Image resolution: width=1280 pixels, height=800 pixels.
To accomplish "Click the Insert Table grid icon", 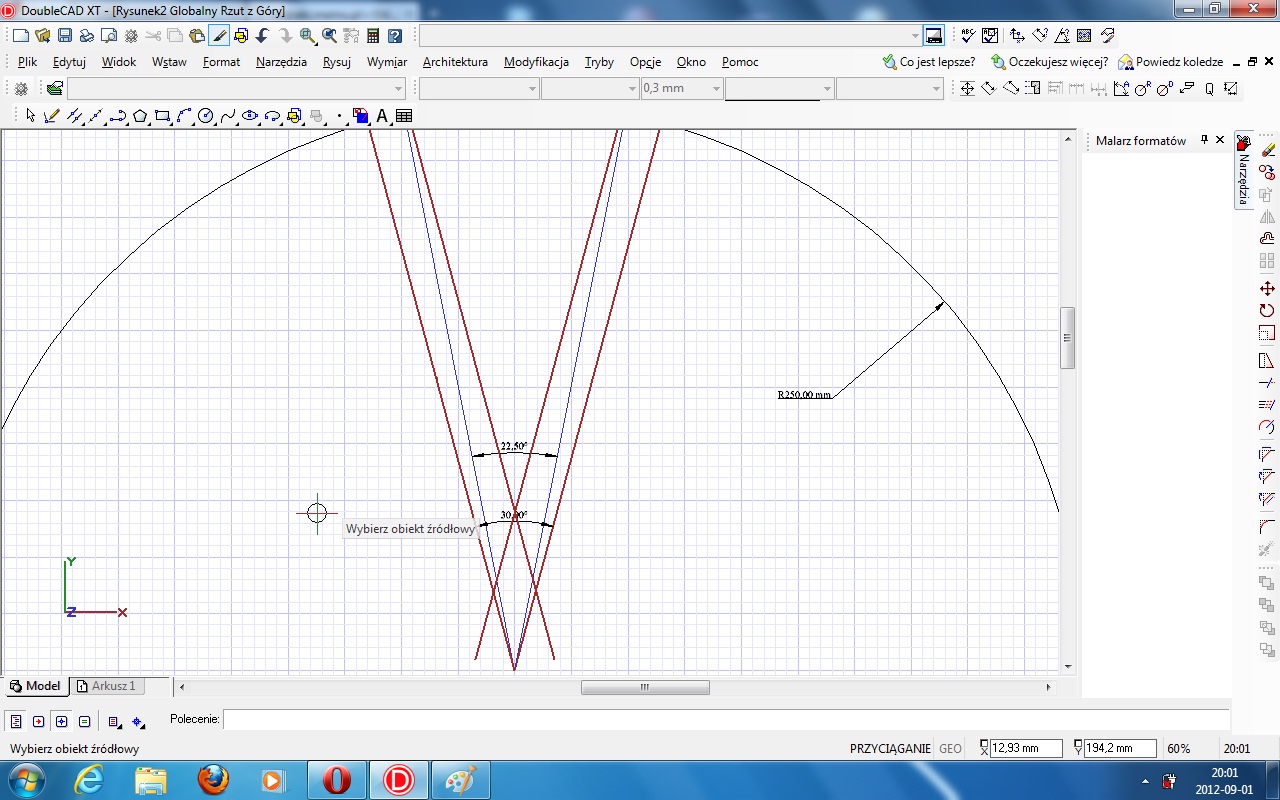I will [x=404, y=116].
